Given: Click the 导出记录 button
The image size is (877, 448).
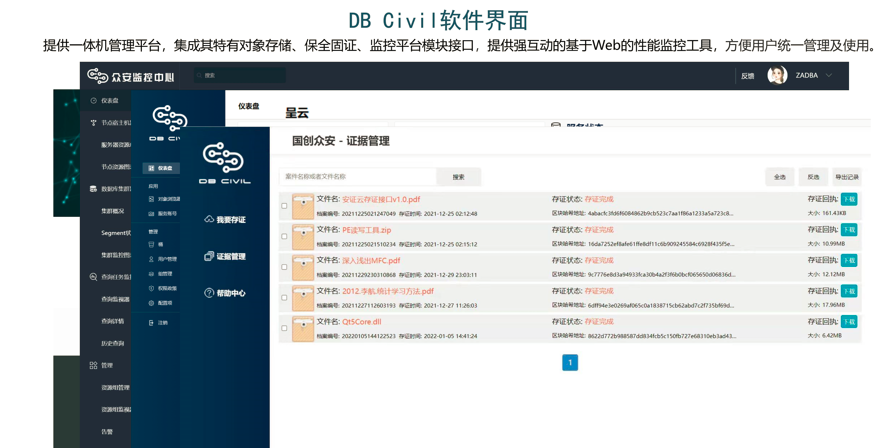Looking at the screenshot, I should point(846,177).
